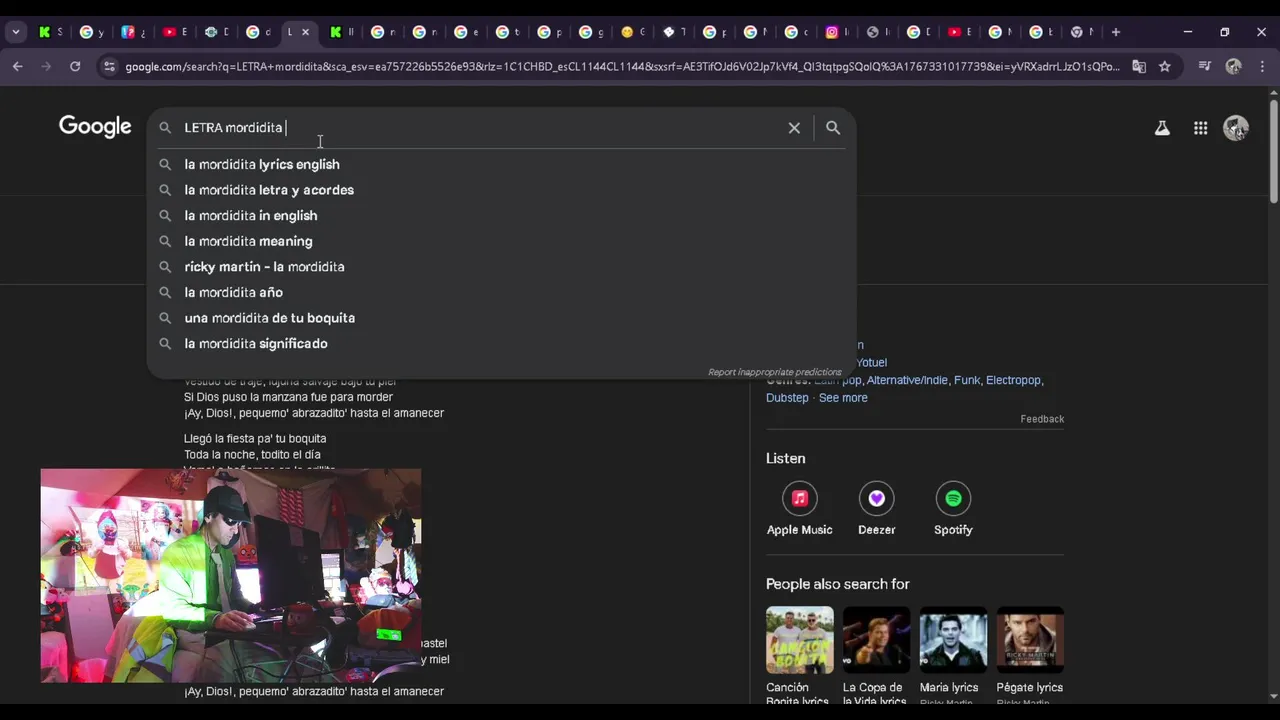Expand genres with See more

pyautogui.click(x=843, y=398)
